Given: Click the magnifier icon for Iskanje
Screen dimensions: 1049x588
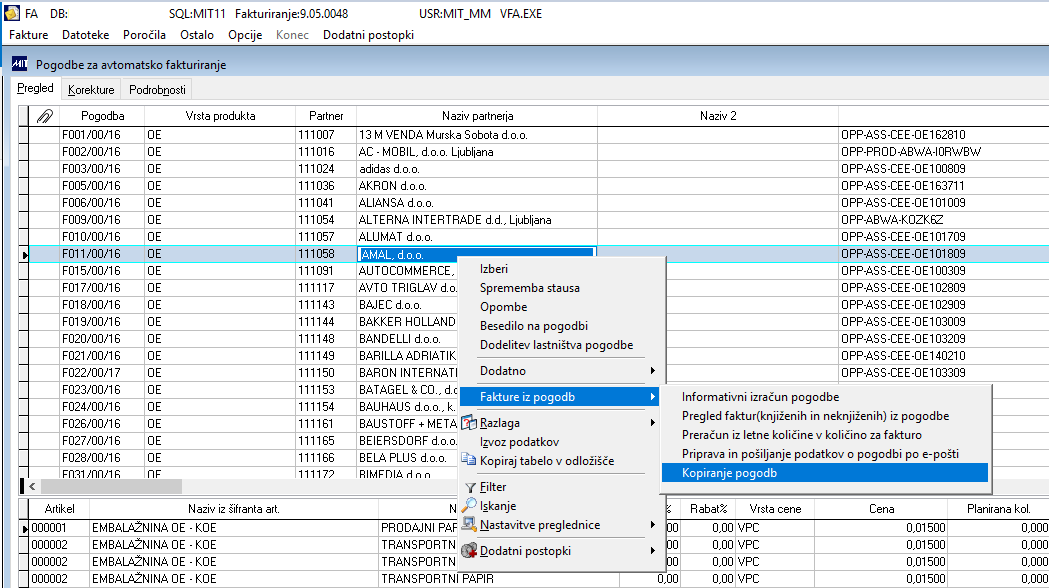Looking at the screenshot, I should (x=469, y=506).
